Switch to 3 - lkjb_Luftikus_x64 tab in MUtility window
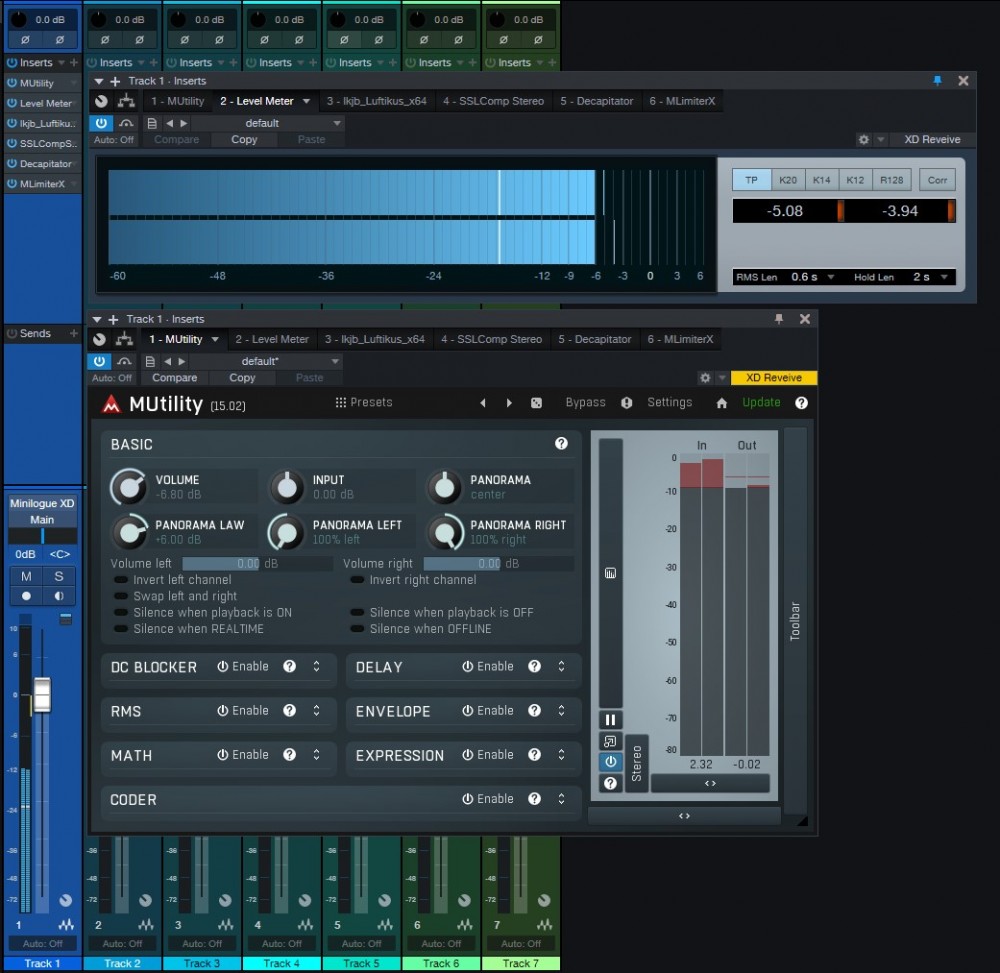The image size is (1000, 973). point(374,340)
